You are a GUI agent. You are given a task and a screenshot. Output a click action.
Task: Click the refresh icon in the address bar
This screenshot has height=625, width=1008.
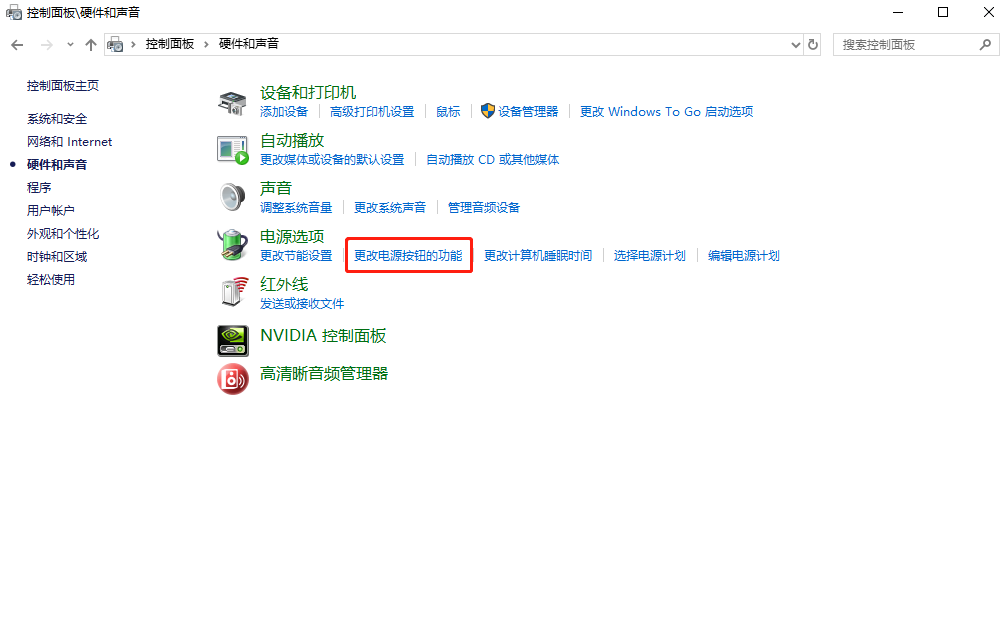(x=812, y=44)
